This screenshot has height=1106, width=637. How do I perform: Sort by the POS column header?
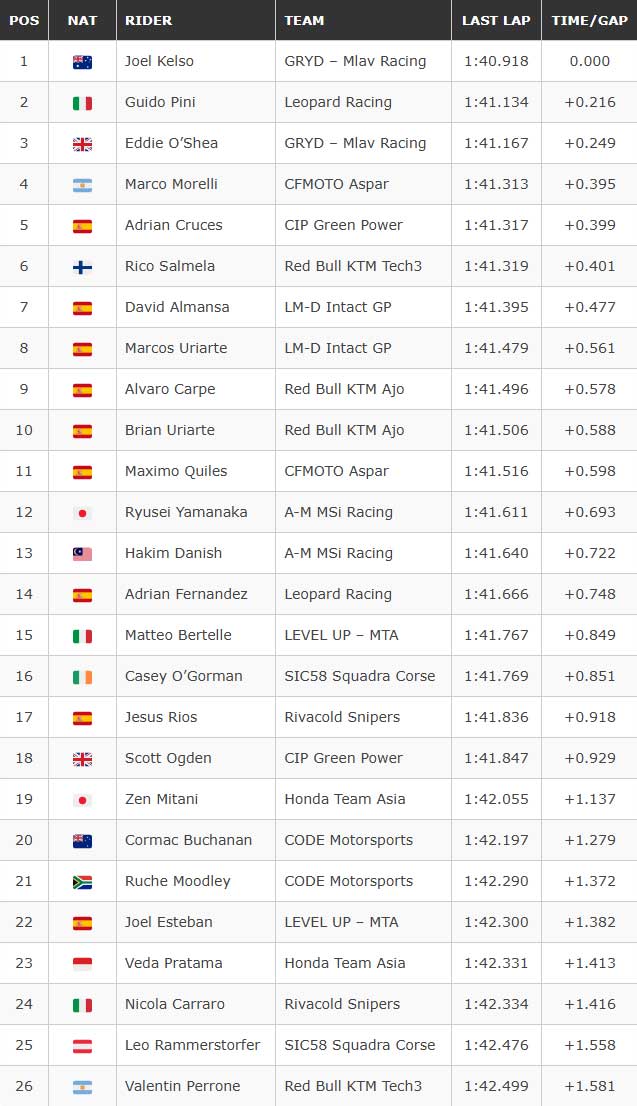[24, 20]
